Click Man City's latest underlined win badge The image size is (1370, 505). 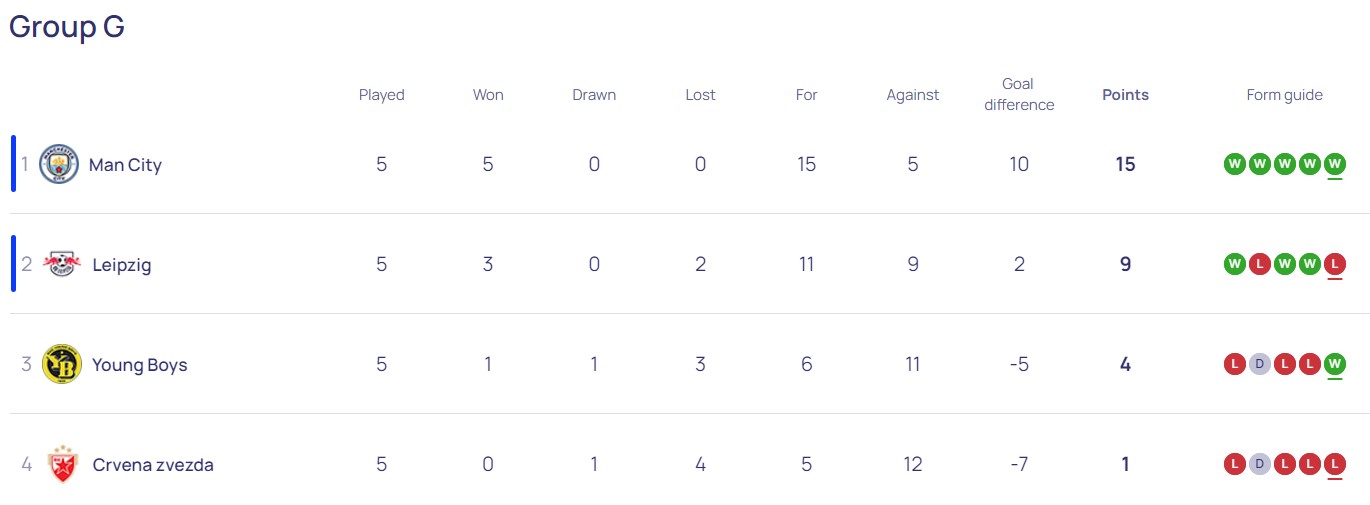tap(1334, 164)
